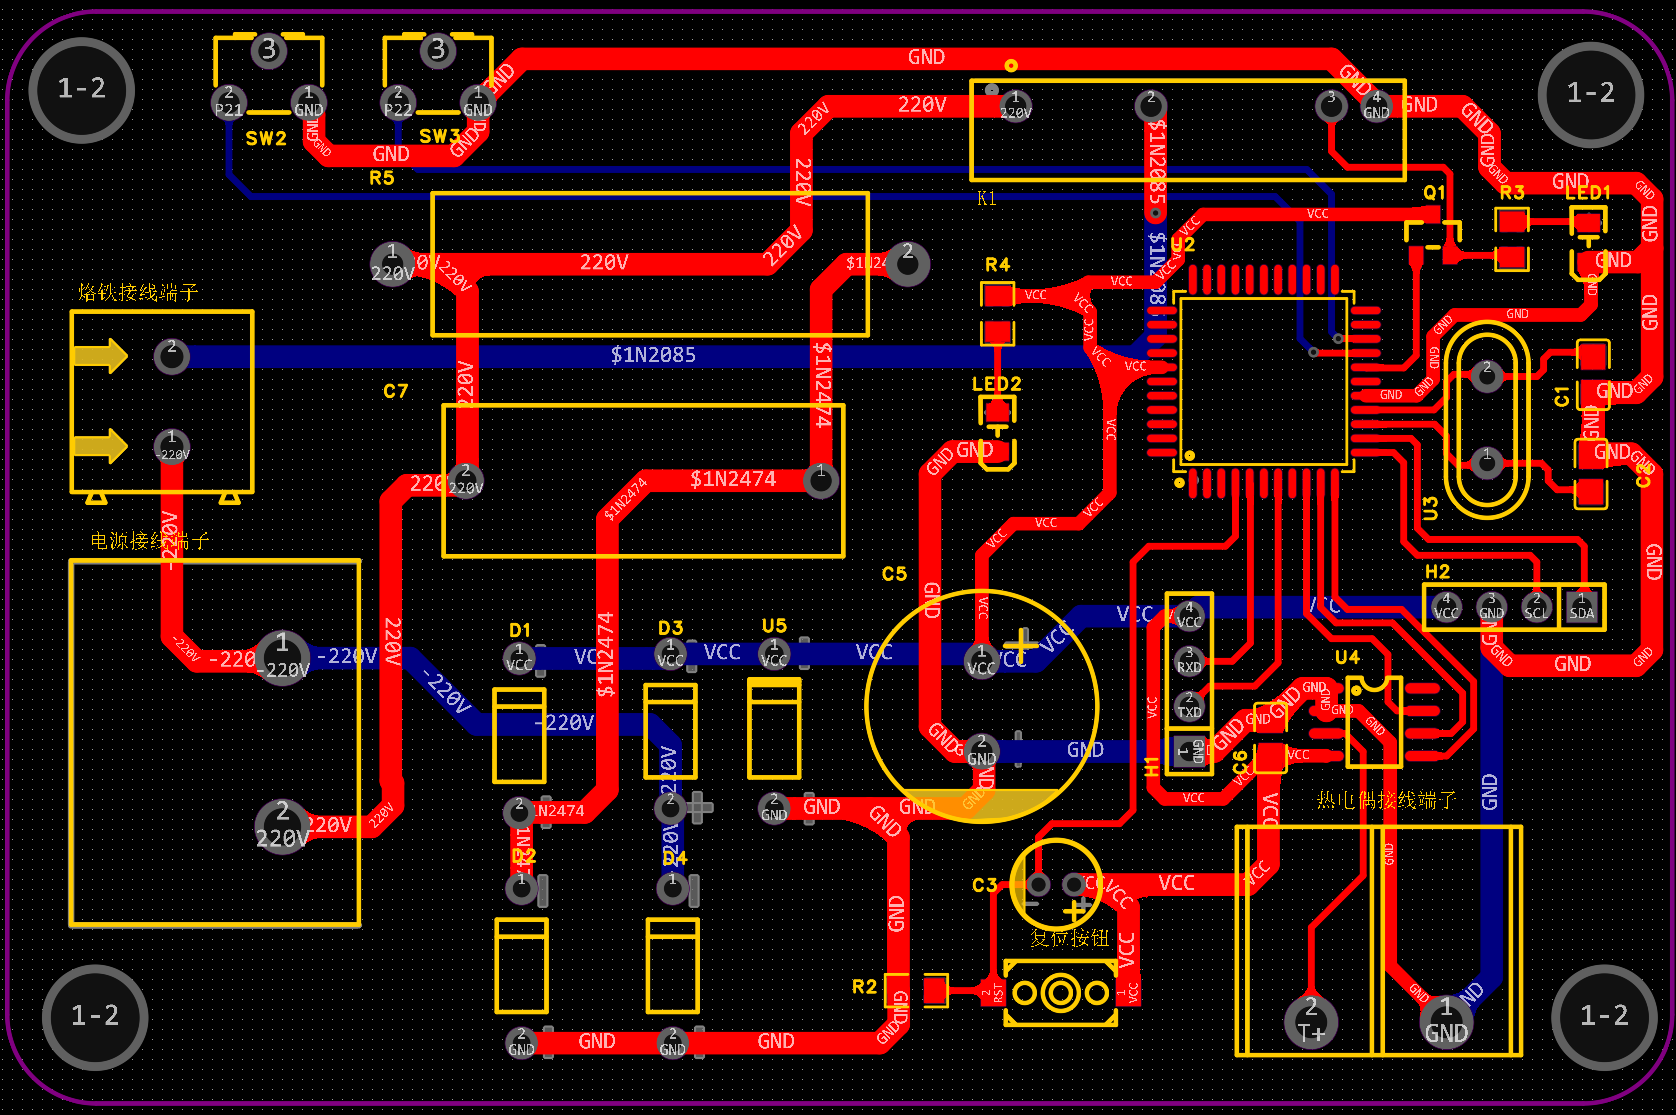Pick the R3 designator label
Image resolution: width=1676 pixels, height=1115 pixels.
(x=1512, y=192)
